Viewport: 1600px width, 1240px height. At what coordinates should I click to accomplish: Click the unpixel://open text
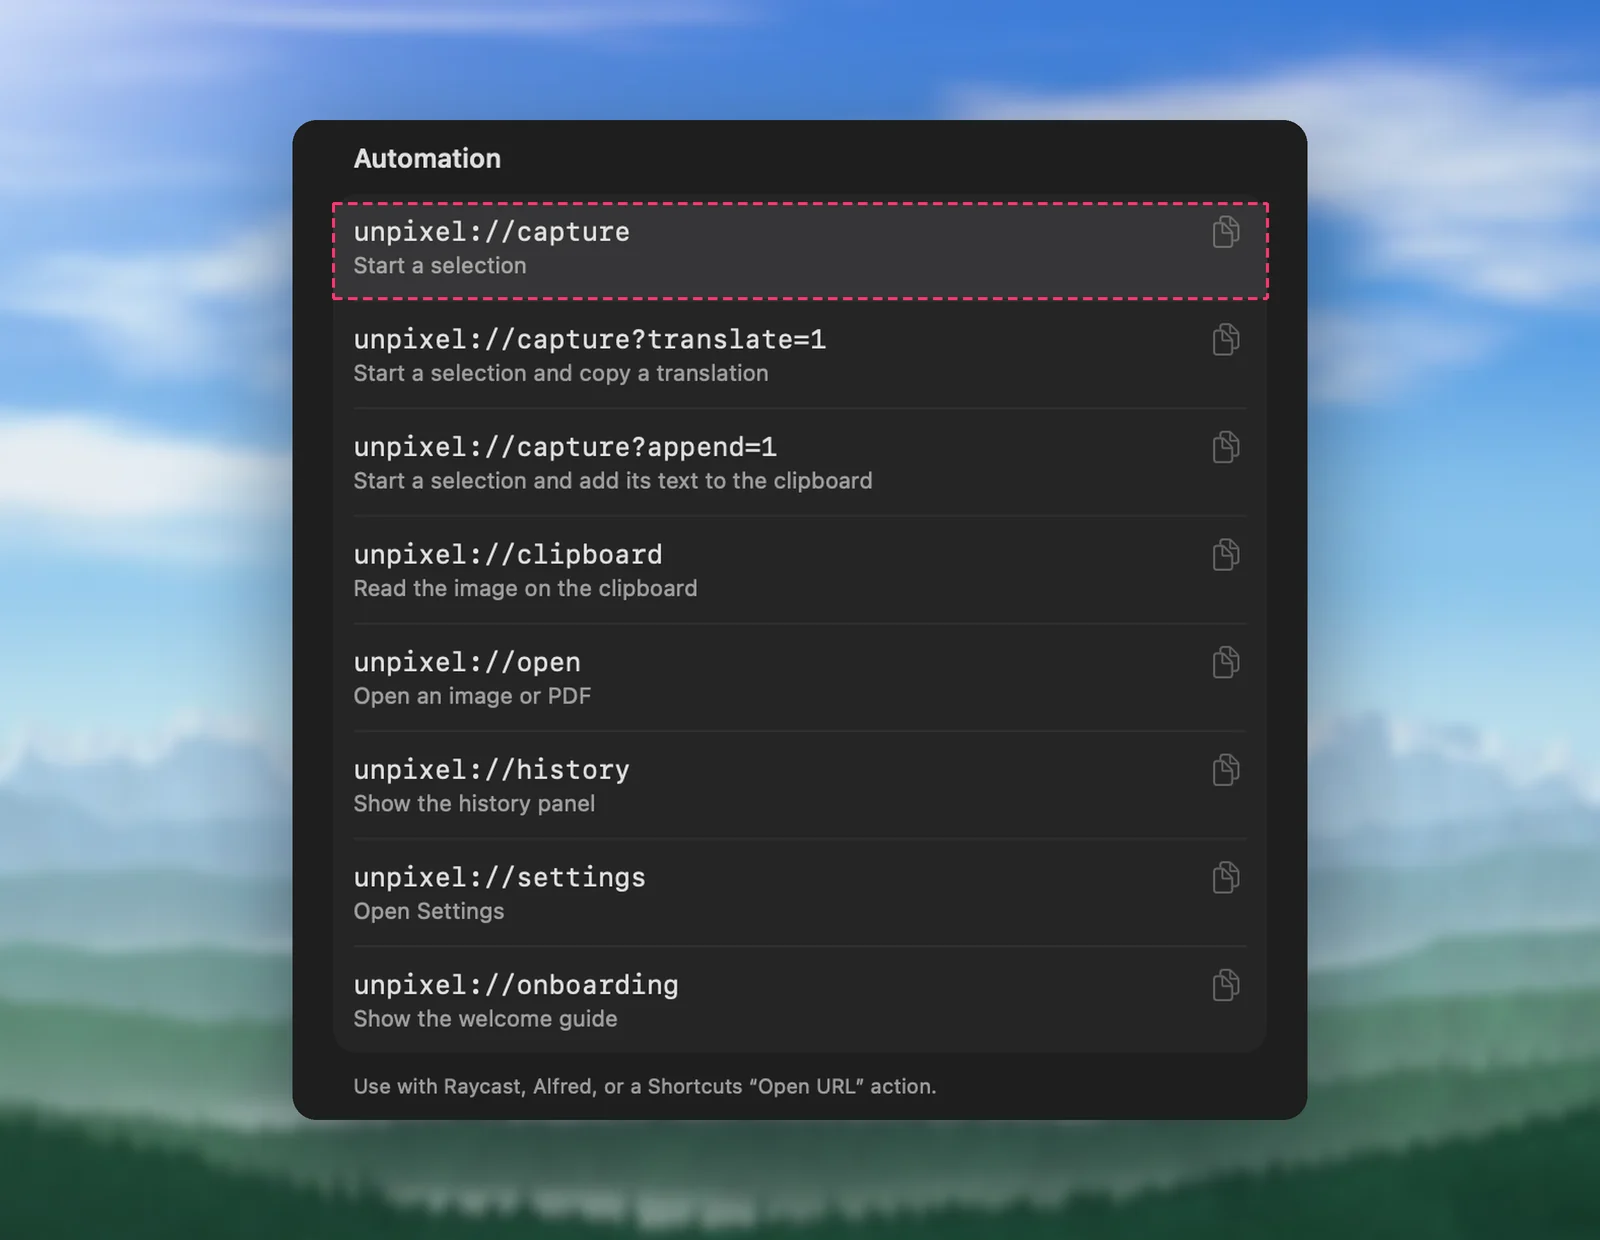(x=467, y=662)
